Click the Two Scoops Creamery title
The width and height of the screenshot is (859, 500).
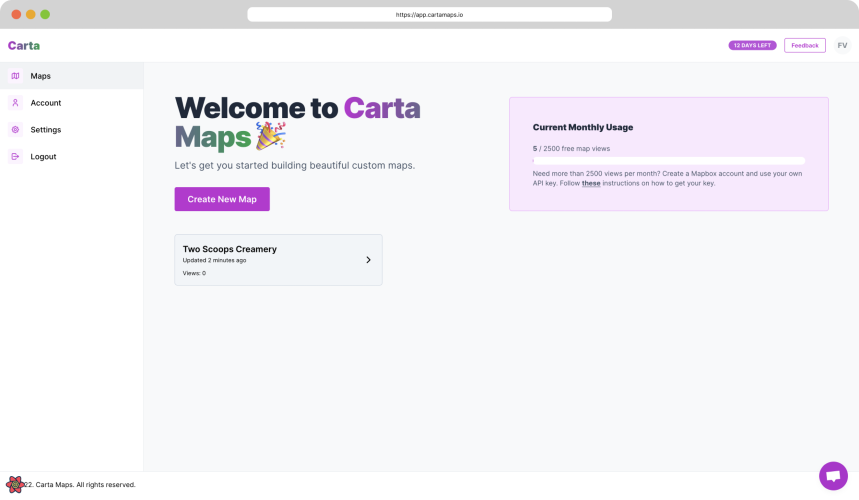230,249
